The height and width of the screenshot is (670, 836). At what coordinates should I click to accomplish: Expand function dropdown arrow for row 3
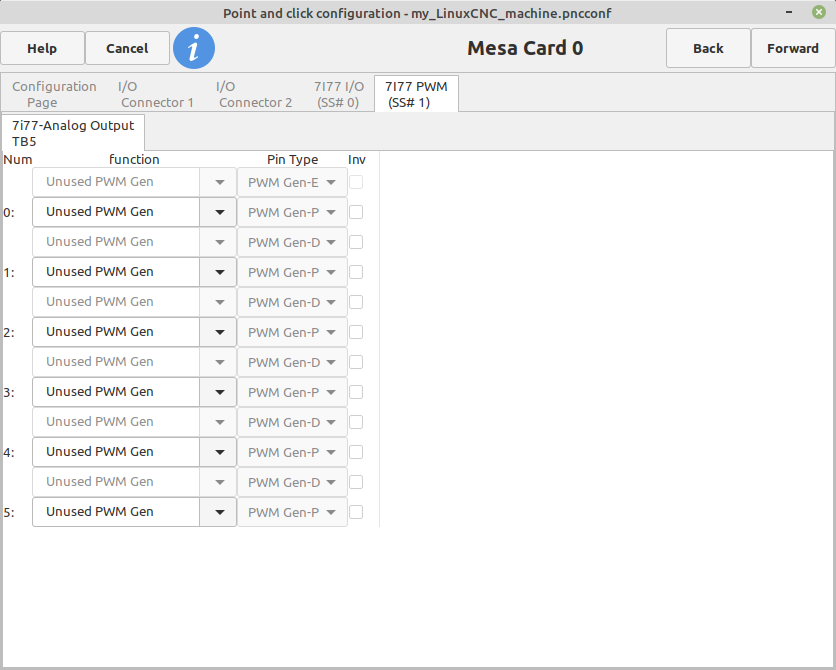(219, 392)
